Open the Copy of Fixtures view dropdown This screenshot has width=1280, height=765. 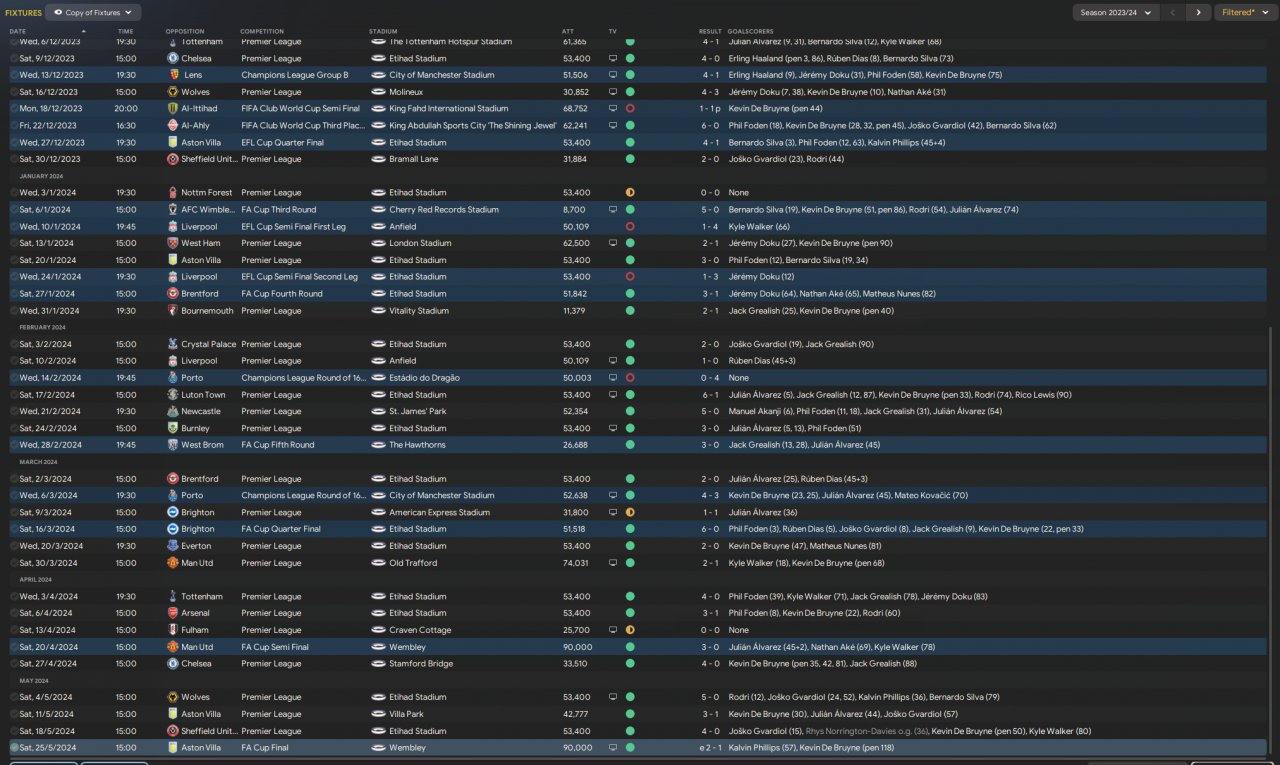pos(93,13)
